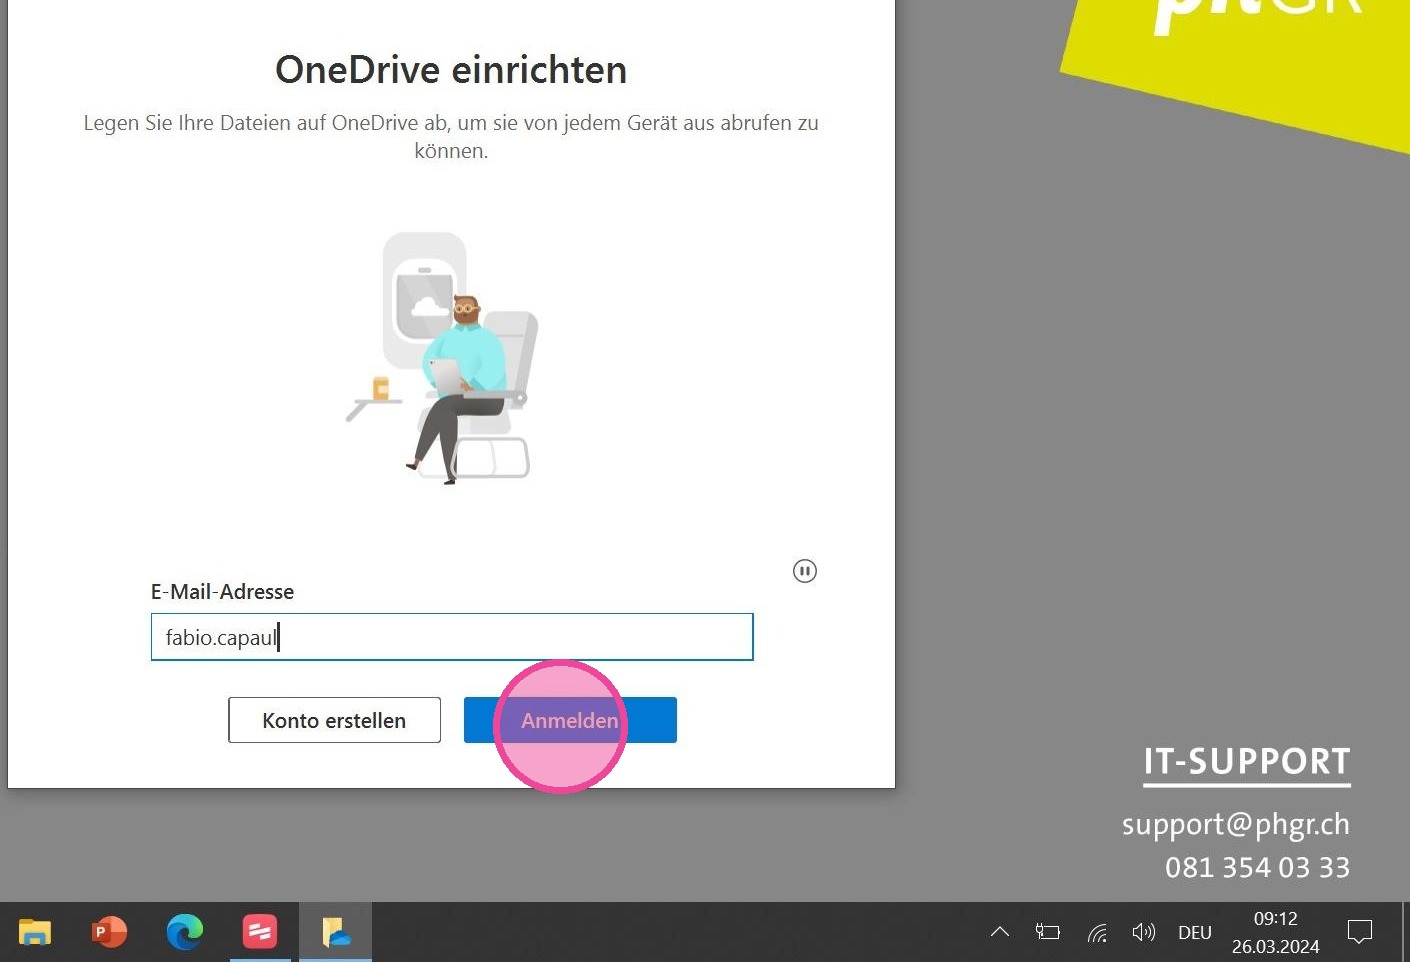Open File Explorer from the taskbar
Screen dimensions: 1410x962
pyautogui.click(x=35, y=932)
